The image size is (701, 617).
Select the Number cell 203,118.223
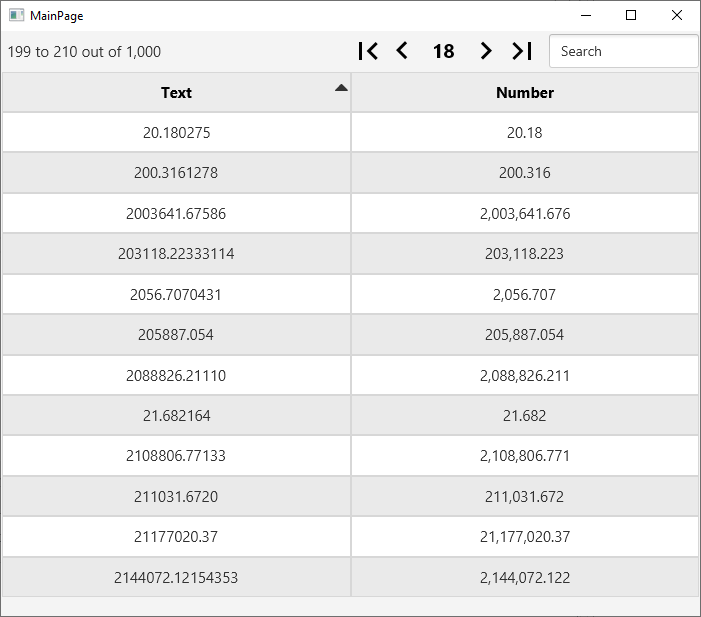coord(525,254)
